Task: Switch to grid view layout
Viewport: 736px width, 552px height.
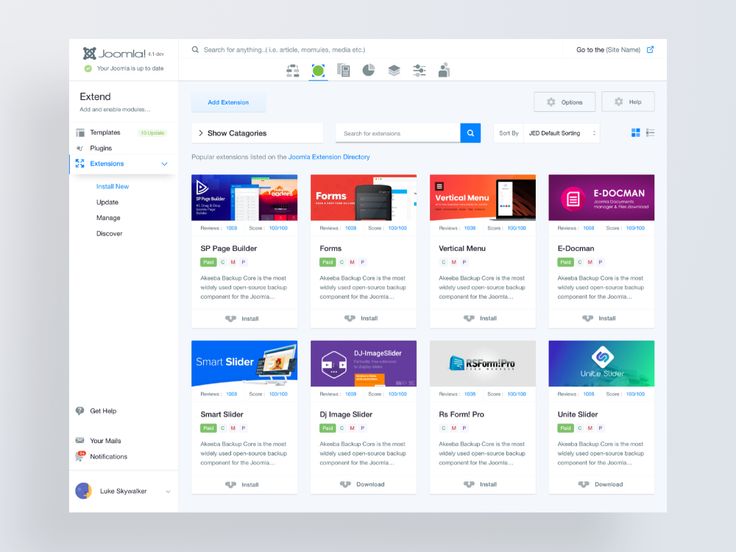Action: coord(636,133)
